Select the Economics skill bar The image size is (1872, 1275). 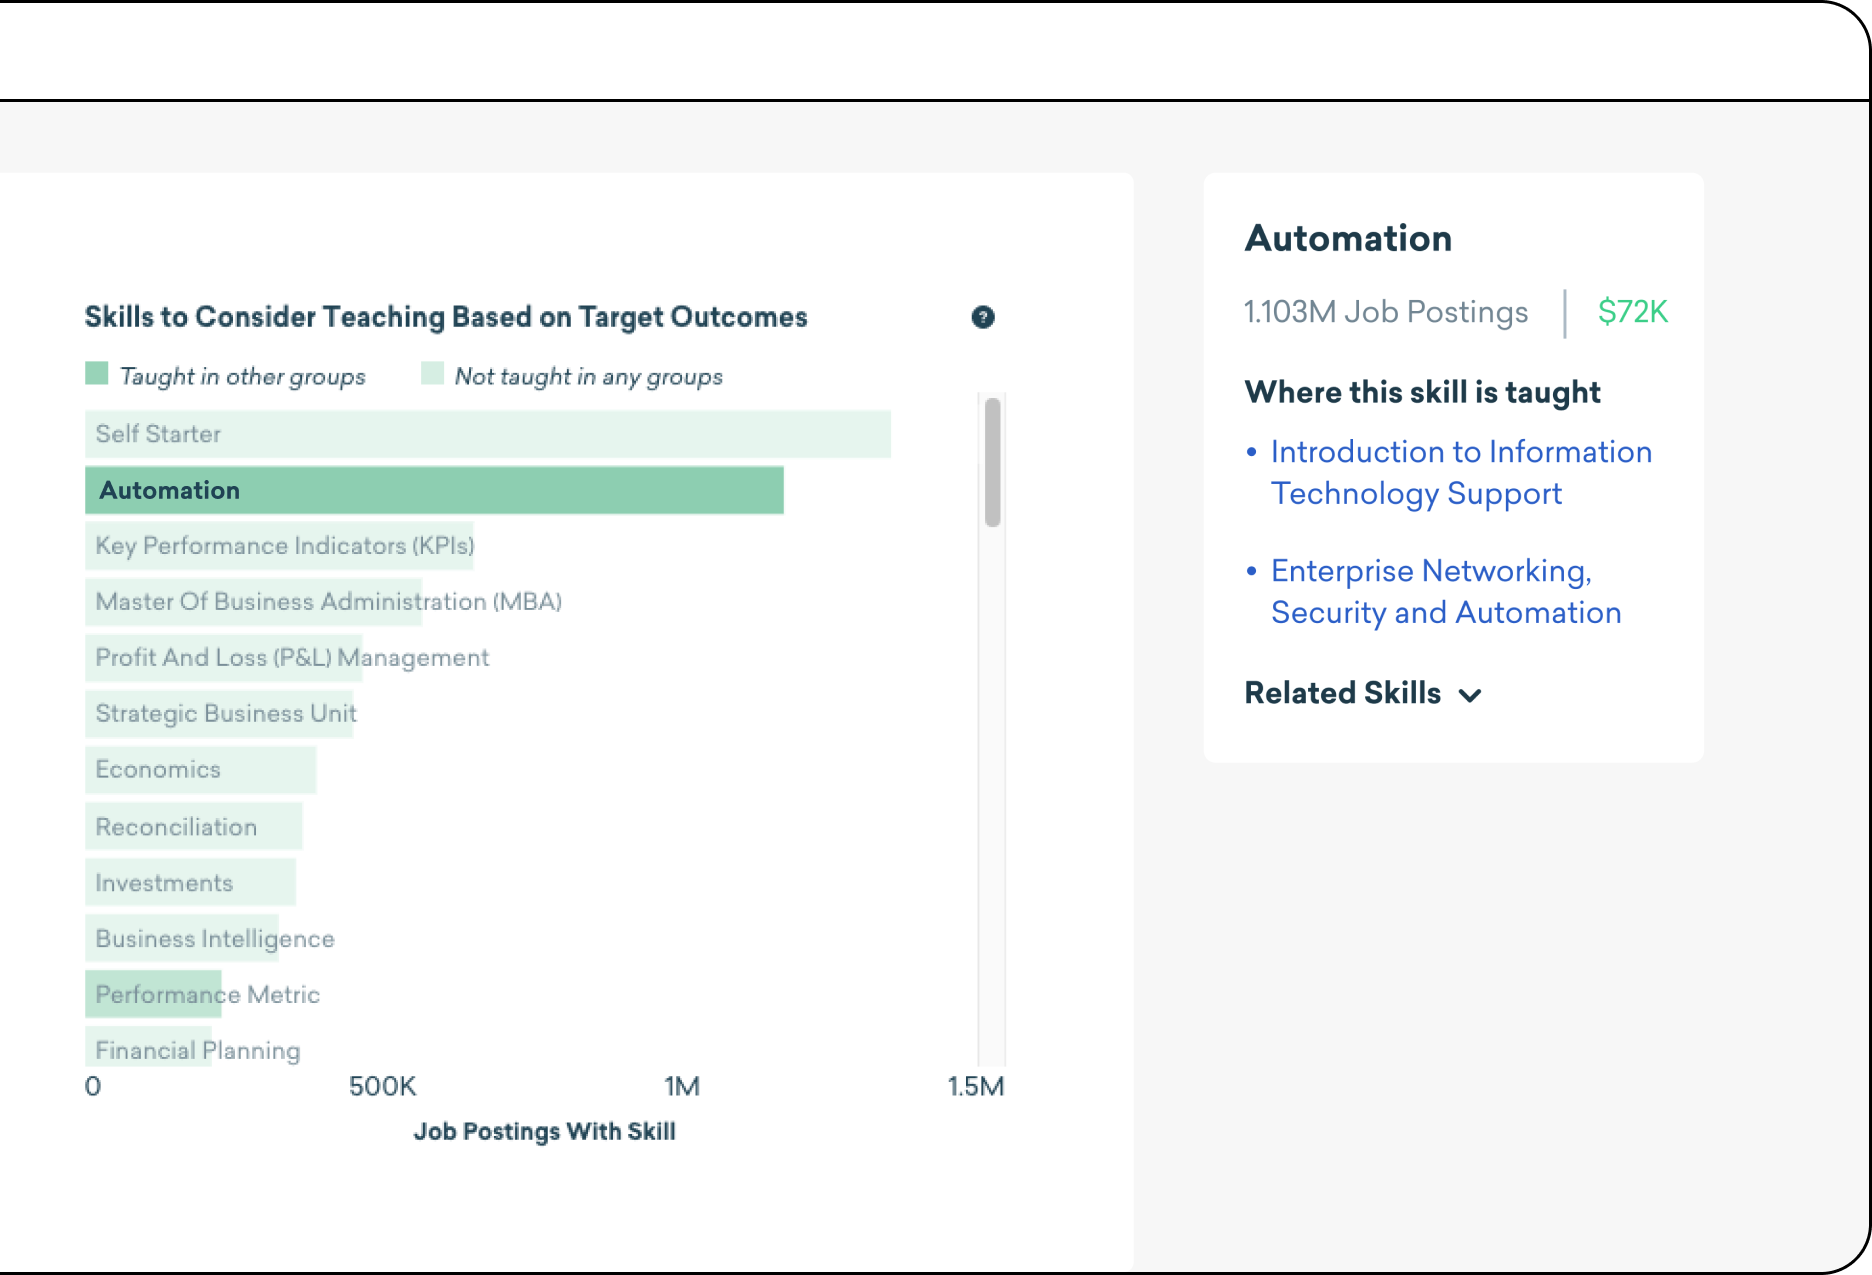point(200,770)
